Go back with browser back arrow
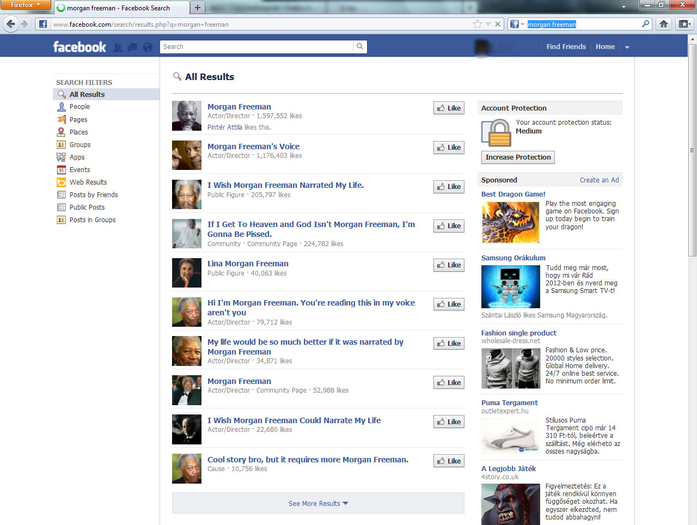Image resolution: width=697 pixels, height=525 pixels. click(x=11, y=24)
